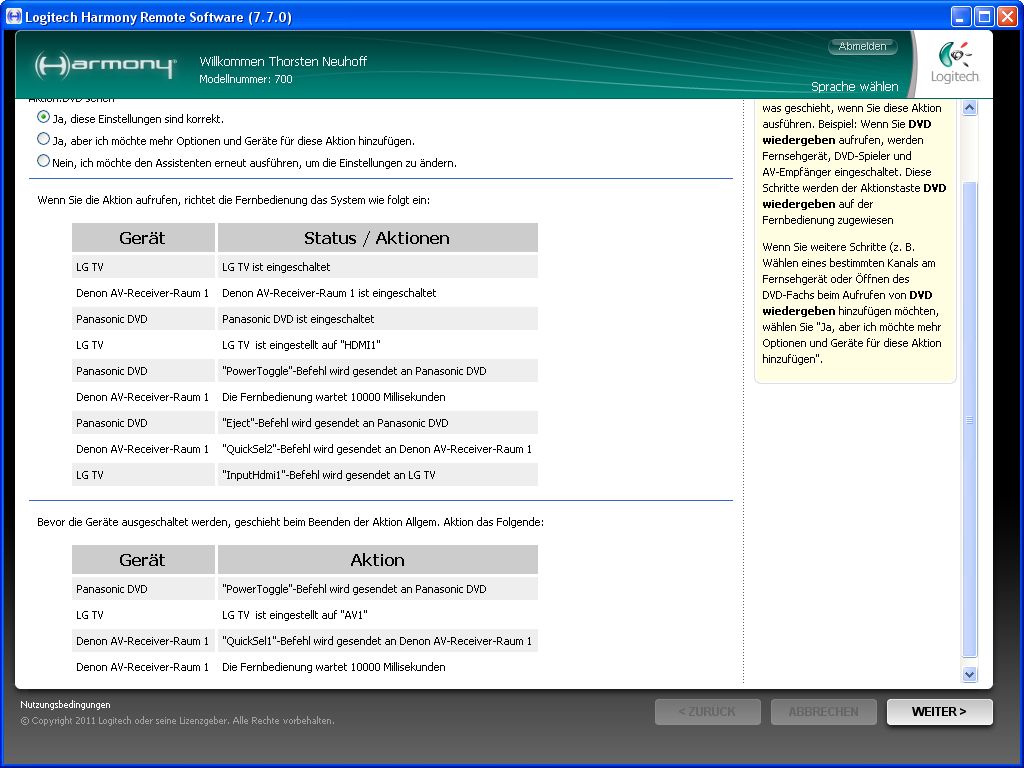Log out with the Abmelden button

(x=862, y=46)
